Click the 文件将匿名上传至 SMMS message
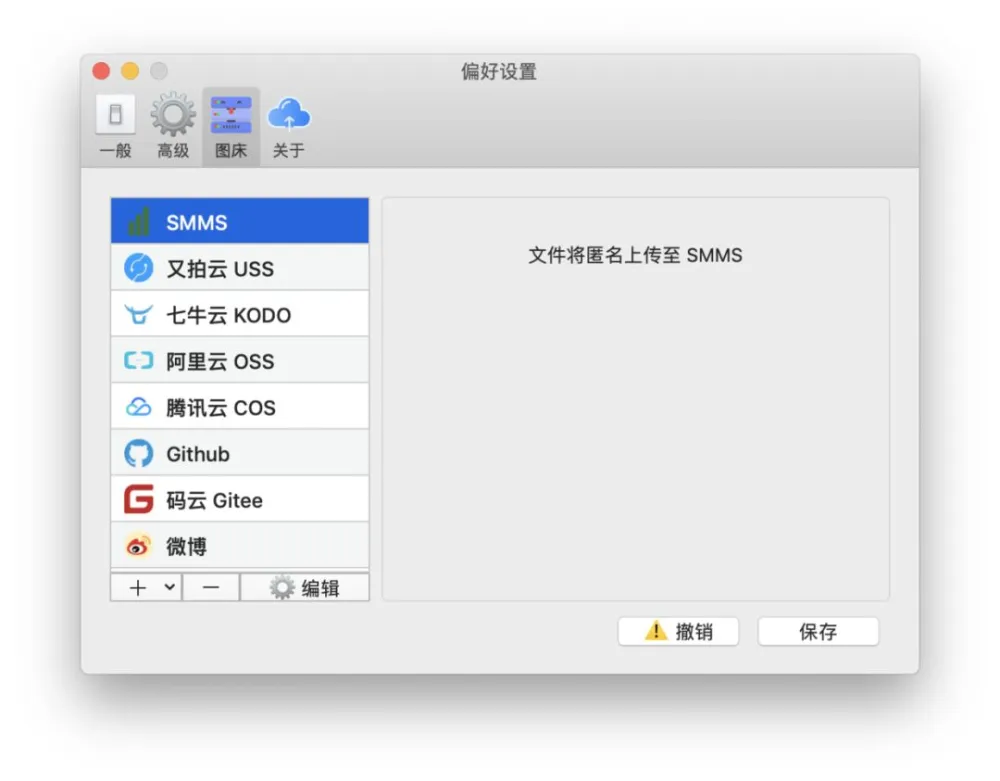1000x781 pixels. pos(635,255)
